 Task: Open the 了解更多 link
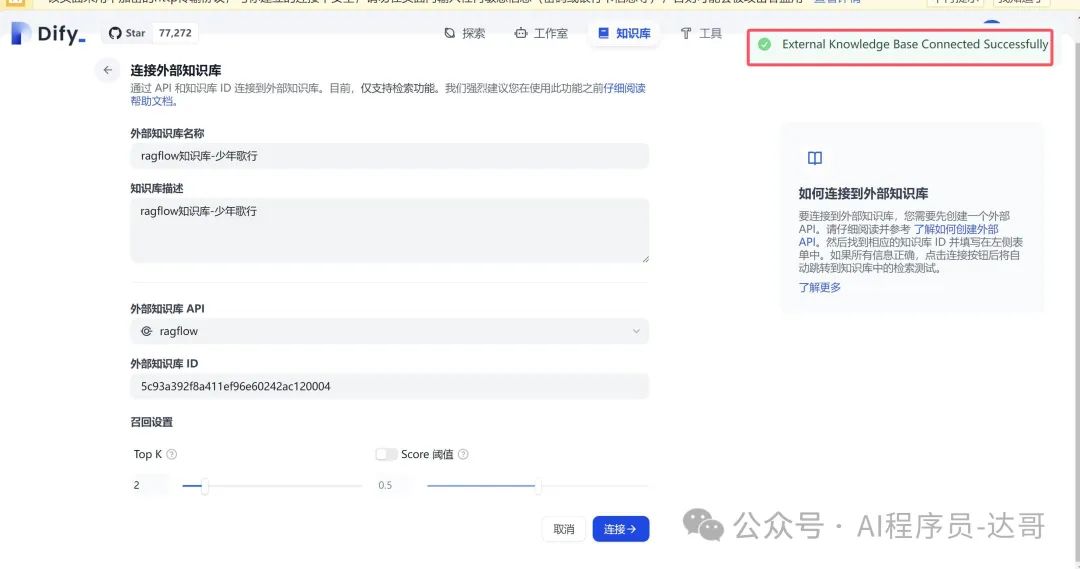point(820,287)
